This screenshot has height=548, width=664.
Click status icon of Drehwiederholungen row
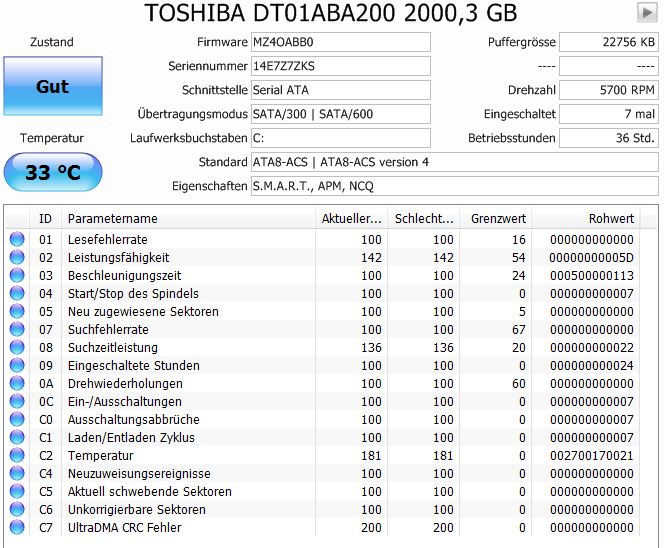pos(17,383)
